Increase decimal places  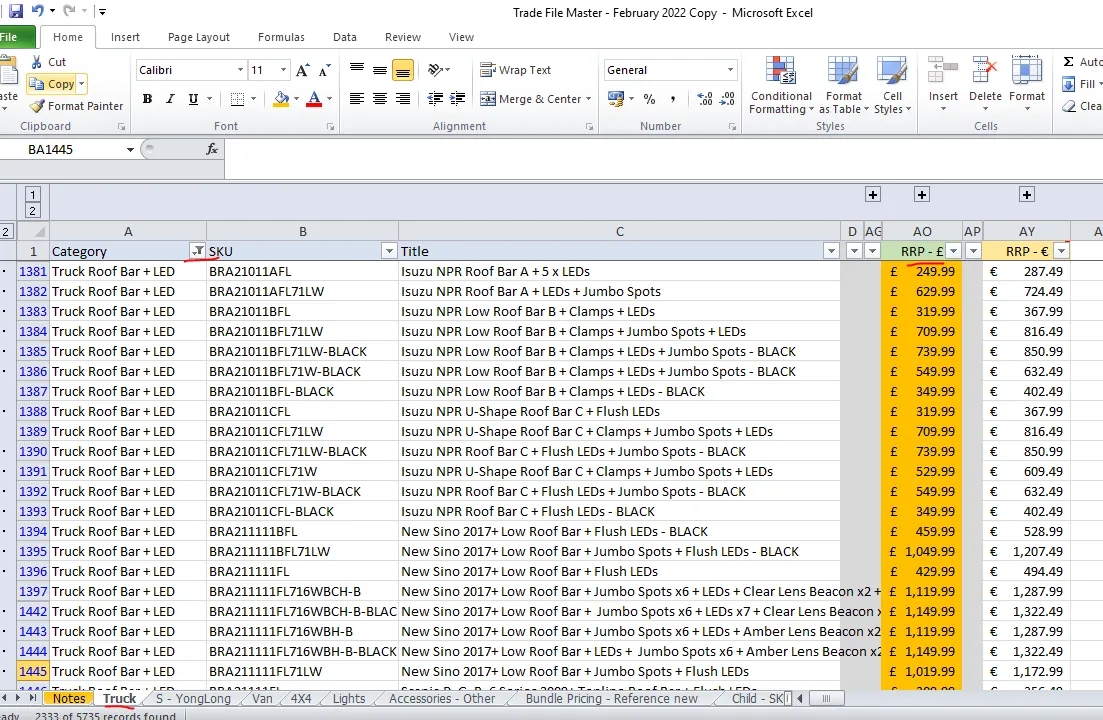[704, 99]
